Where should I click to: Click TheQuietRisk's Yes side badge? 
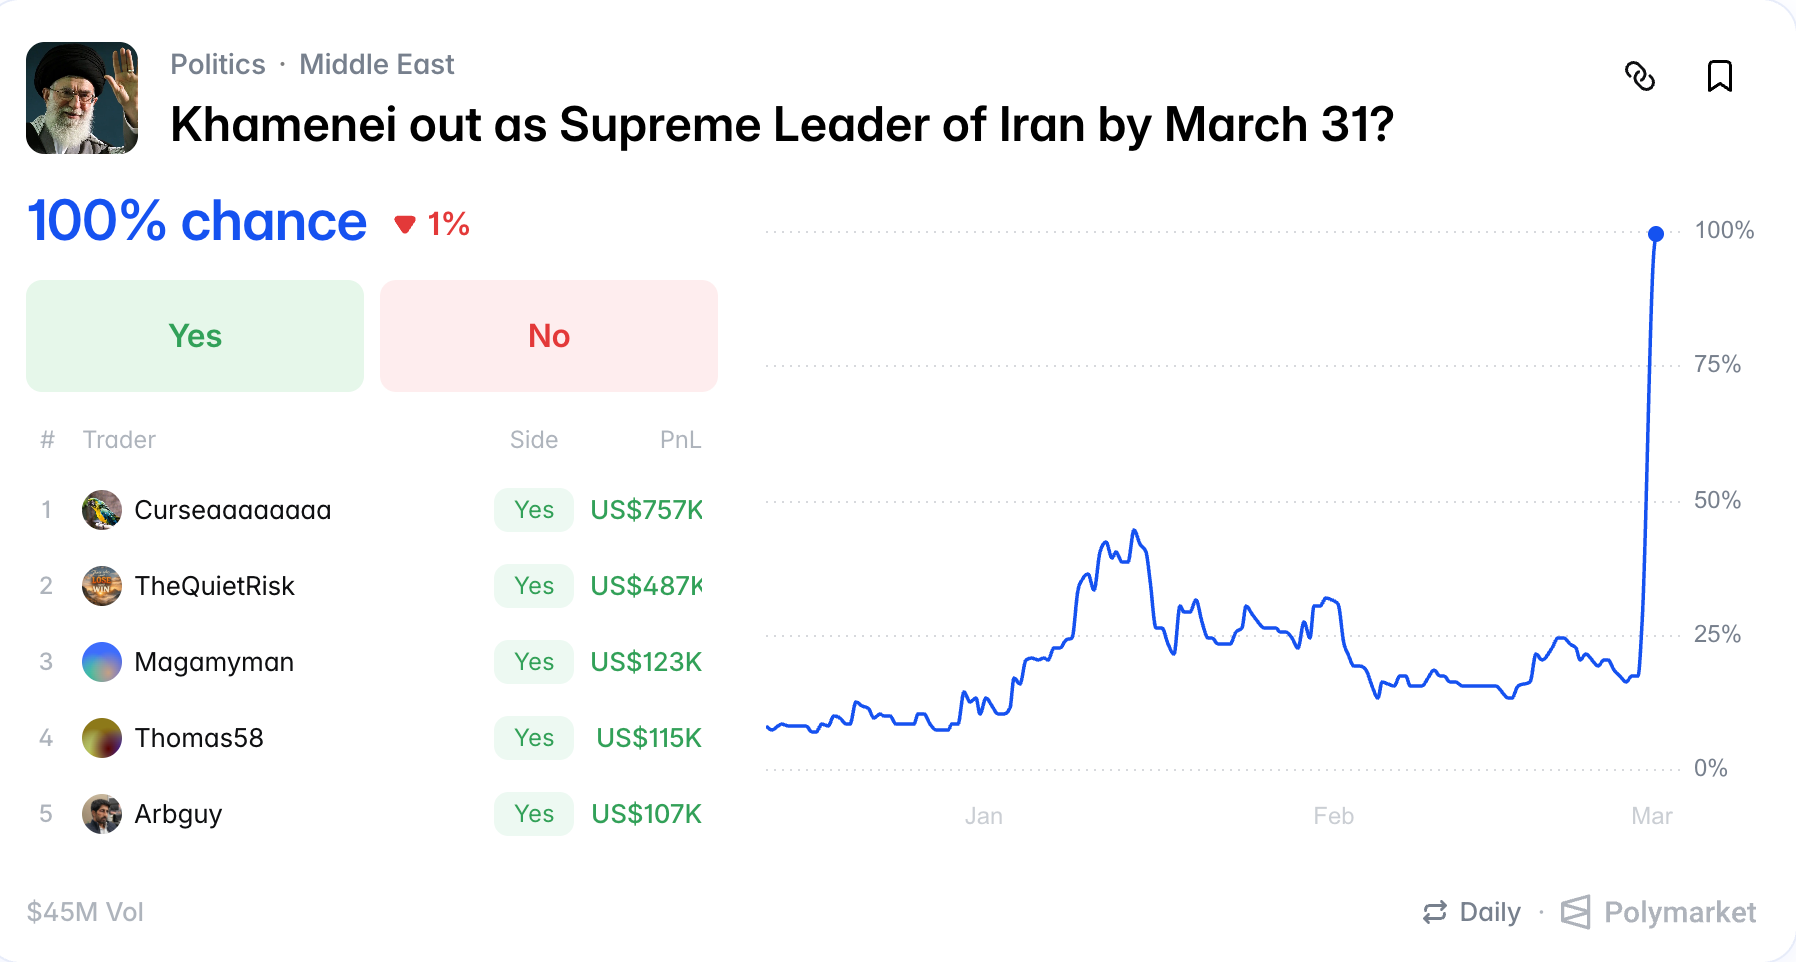(533, 586)
